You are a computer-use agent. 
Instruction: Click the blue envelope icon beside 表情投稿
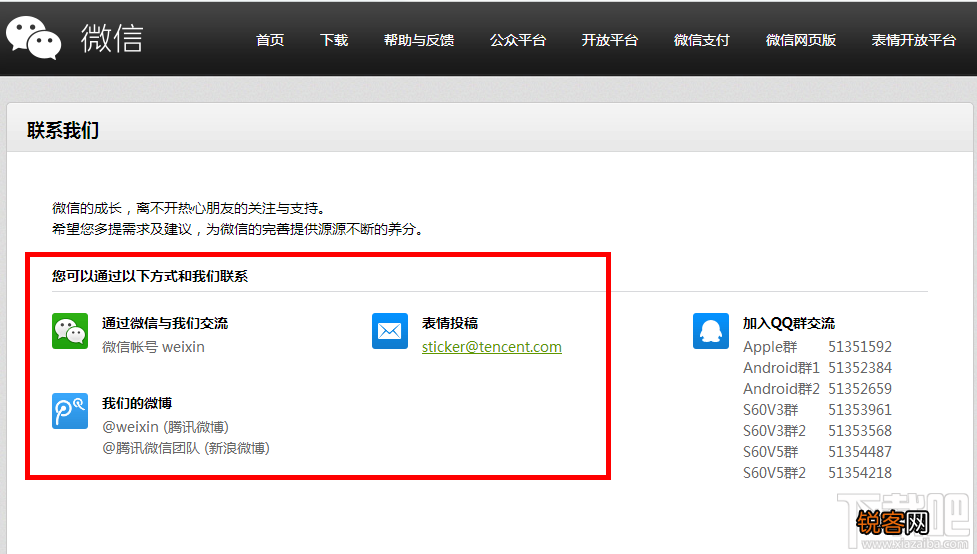(390, 331)
